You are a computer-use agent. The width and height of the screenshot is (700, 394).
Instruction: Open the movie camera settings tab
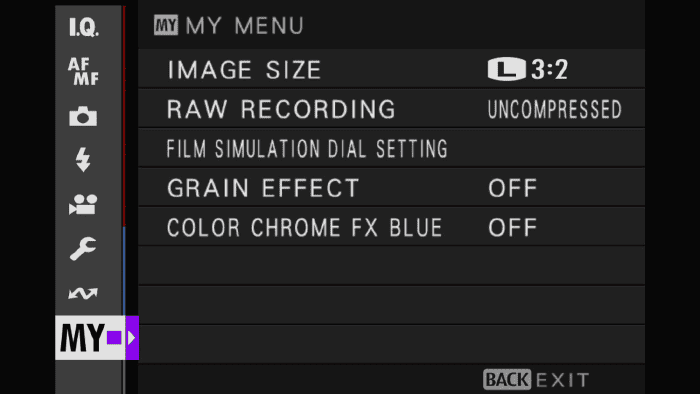pyautogui.click(x=83, y=204)
